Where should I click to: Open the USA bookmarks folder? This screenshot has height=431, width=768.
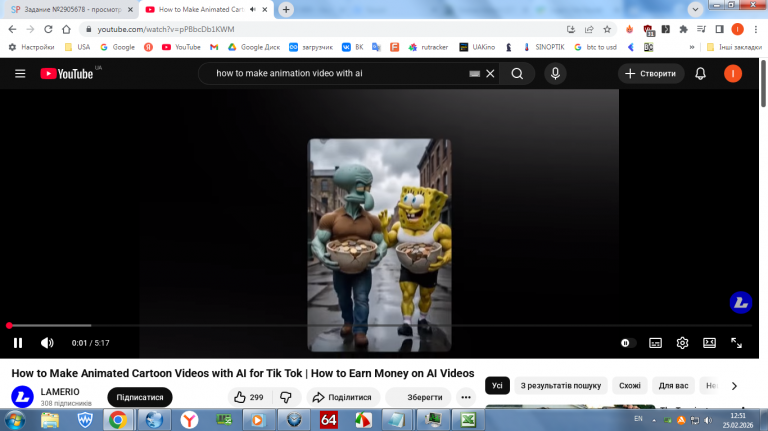click(77, 47)
